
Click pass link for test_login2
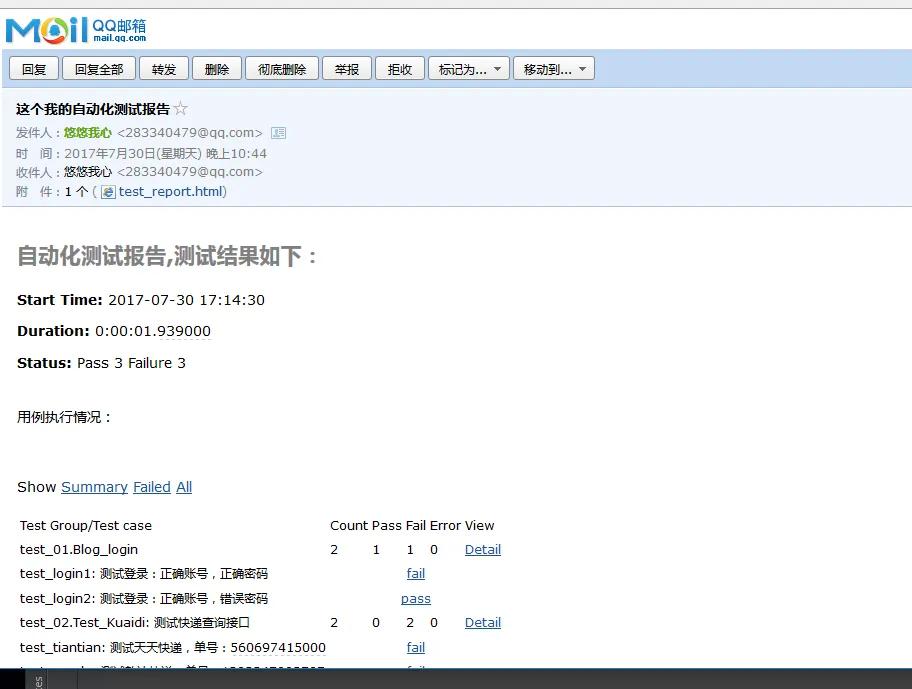(416, 599)
